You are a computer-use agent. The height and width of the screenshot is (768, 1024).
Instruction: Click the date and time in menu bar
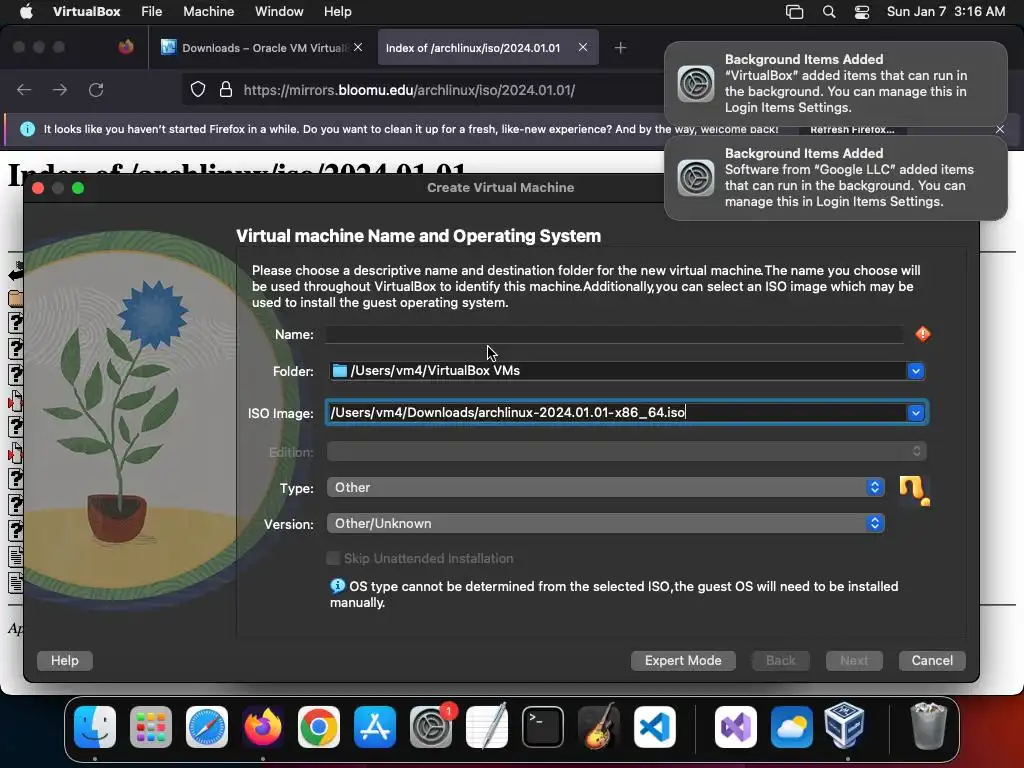coord(946,12)
